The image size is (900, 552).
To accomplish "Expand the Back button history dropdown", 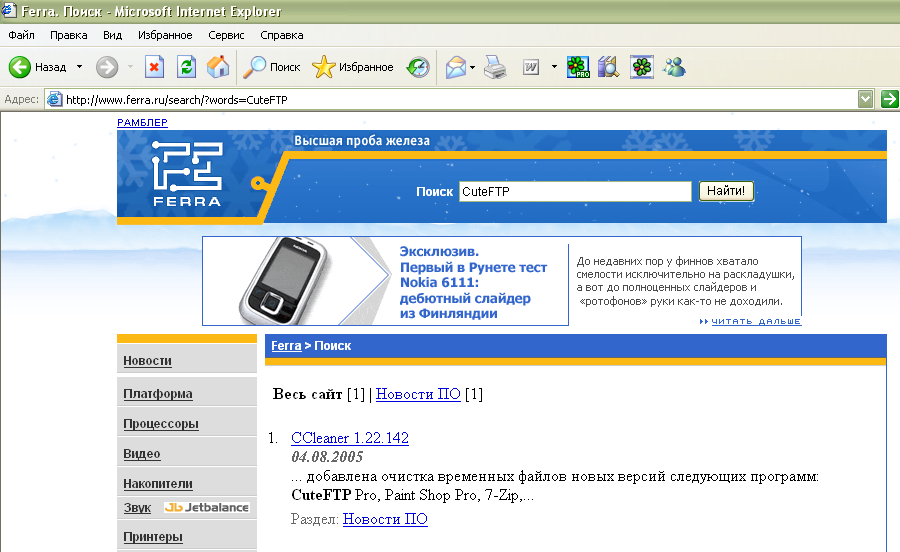I will [79, 67].
